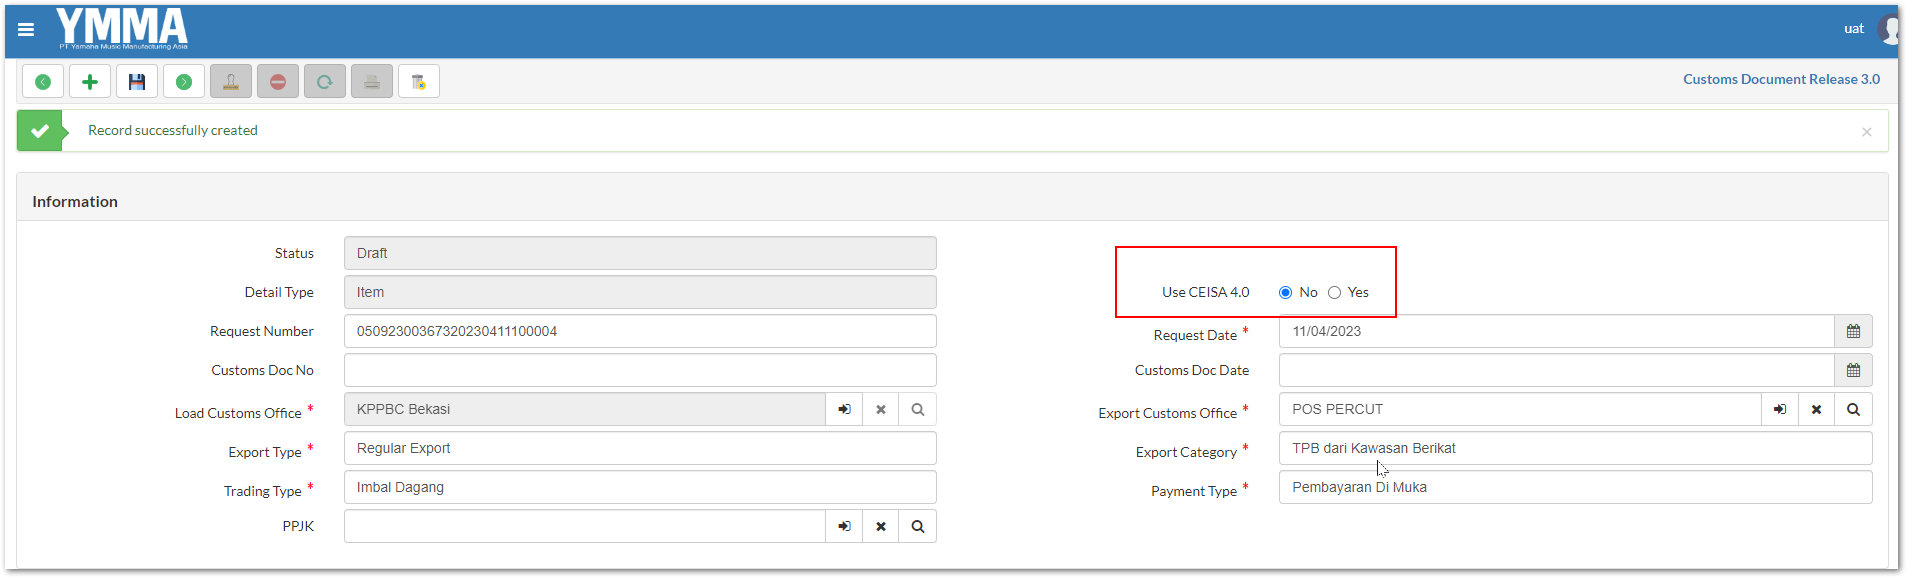This screenshot has width=1907, height=578.
Task: Click the trash delete icon
Action: [419, 82]
